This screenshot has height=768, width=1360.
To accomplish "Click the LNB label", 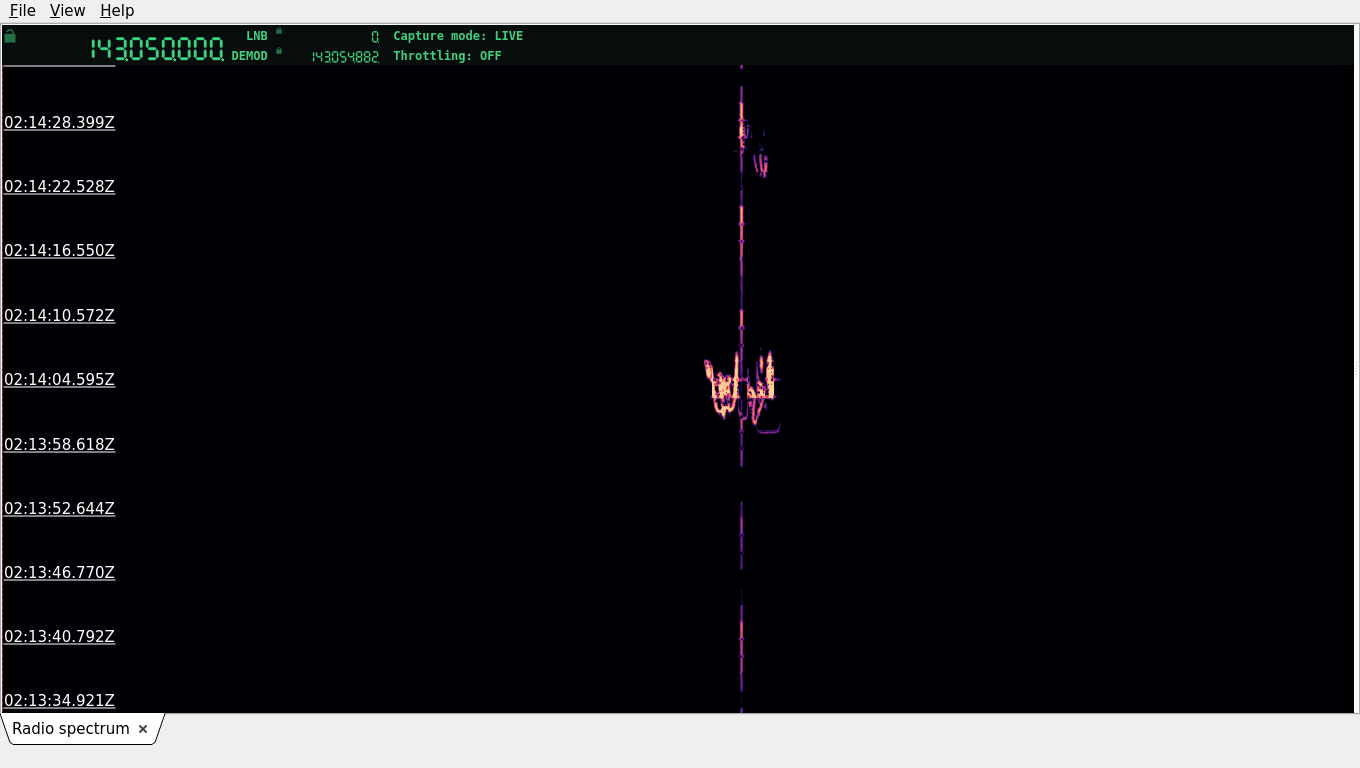I will coord(257,36).
